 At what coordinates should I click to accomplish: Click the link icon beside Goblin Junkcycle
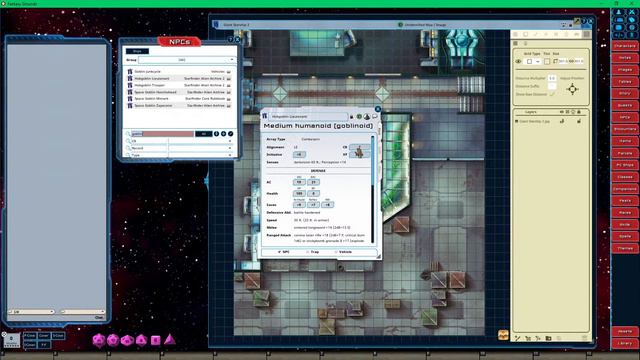point(130,71)
